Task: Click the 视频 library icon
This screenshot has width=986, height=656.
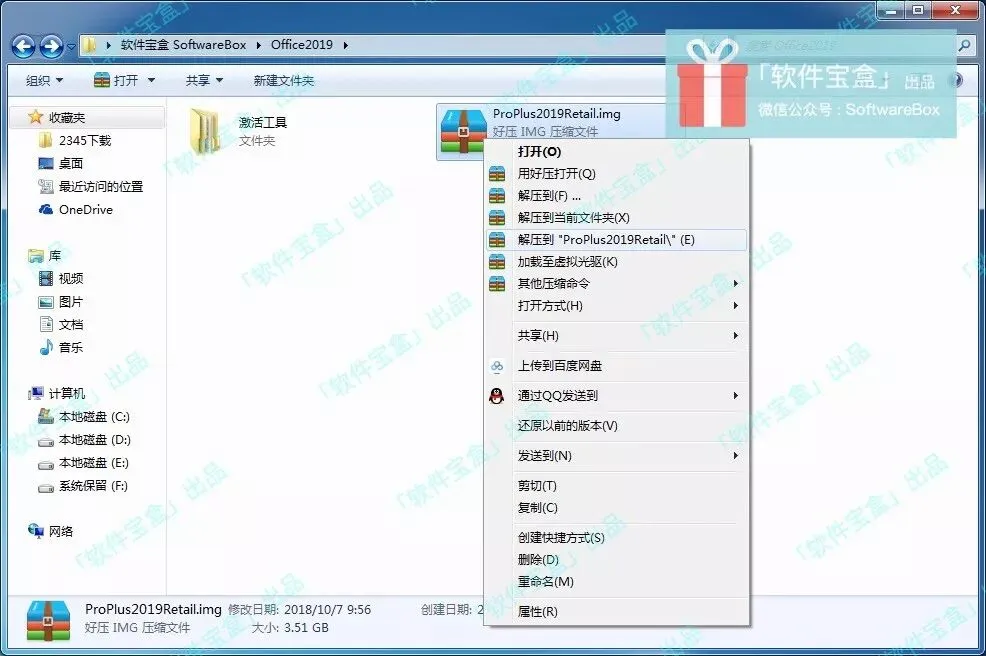Action: click(x=45, y=278)
